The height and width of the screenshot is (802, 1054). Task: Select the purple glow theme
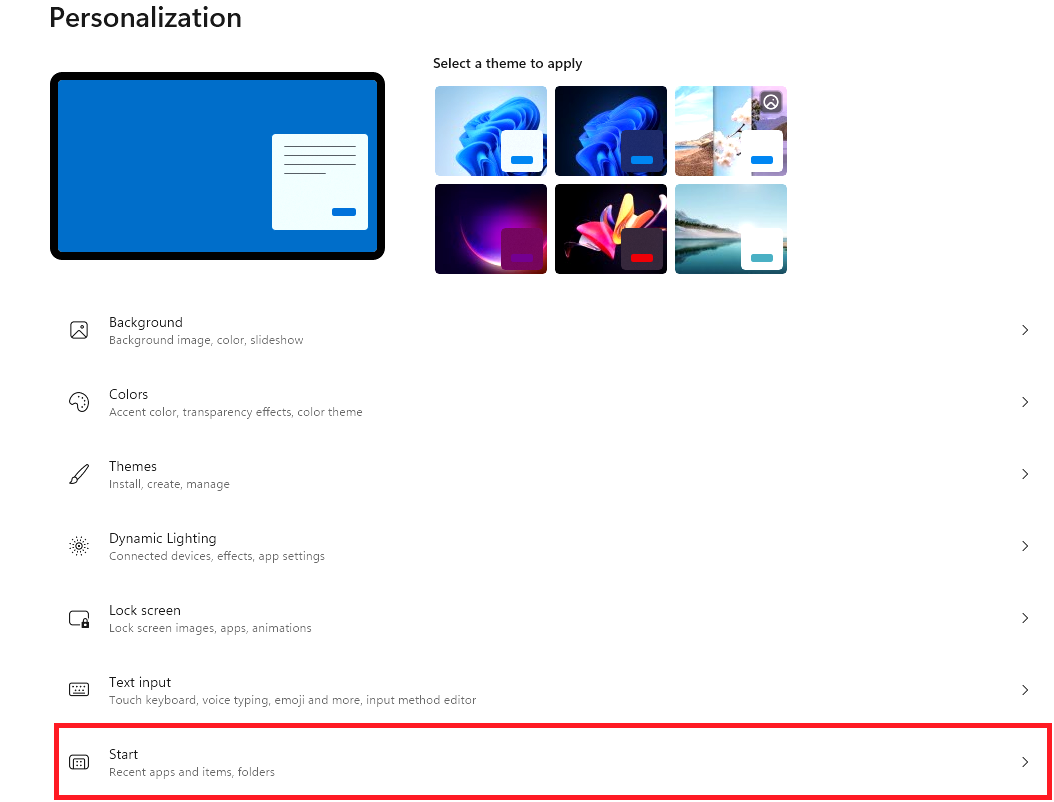[490, 228]
